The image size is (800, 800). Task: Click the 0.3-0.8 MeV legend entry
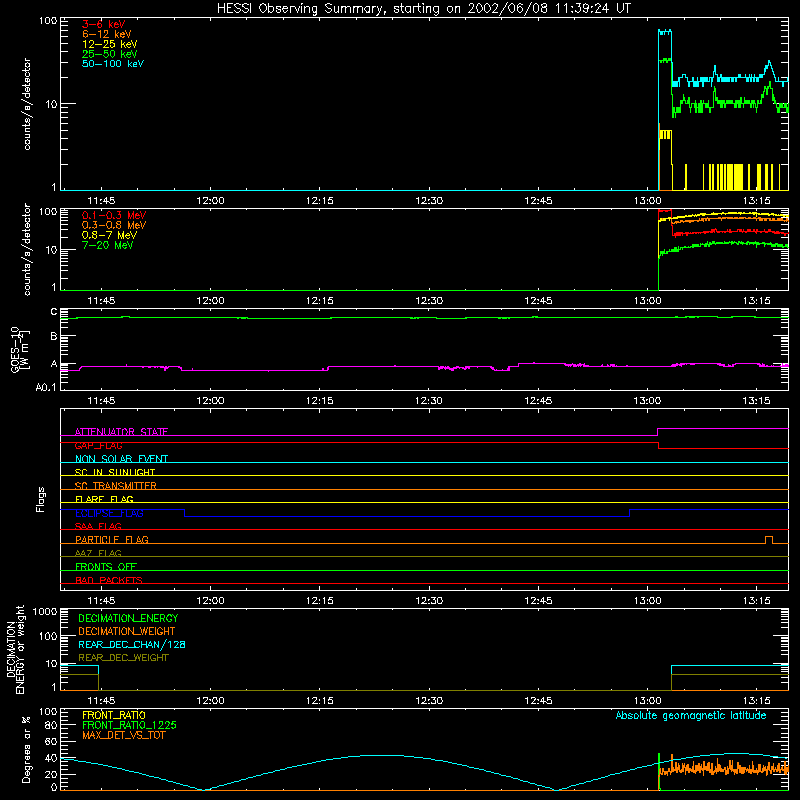tap(114, 225)
